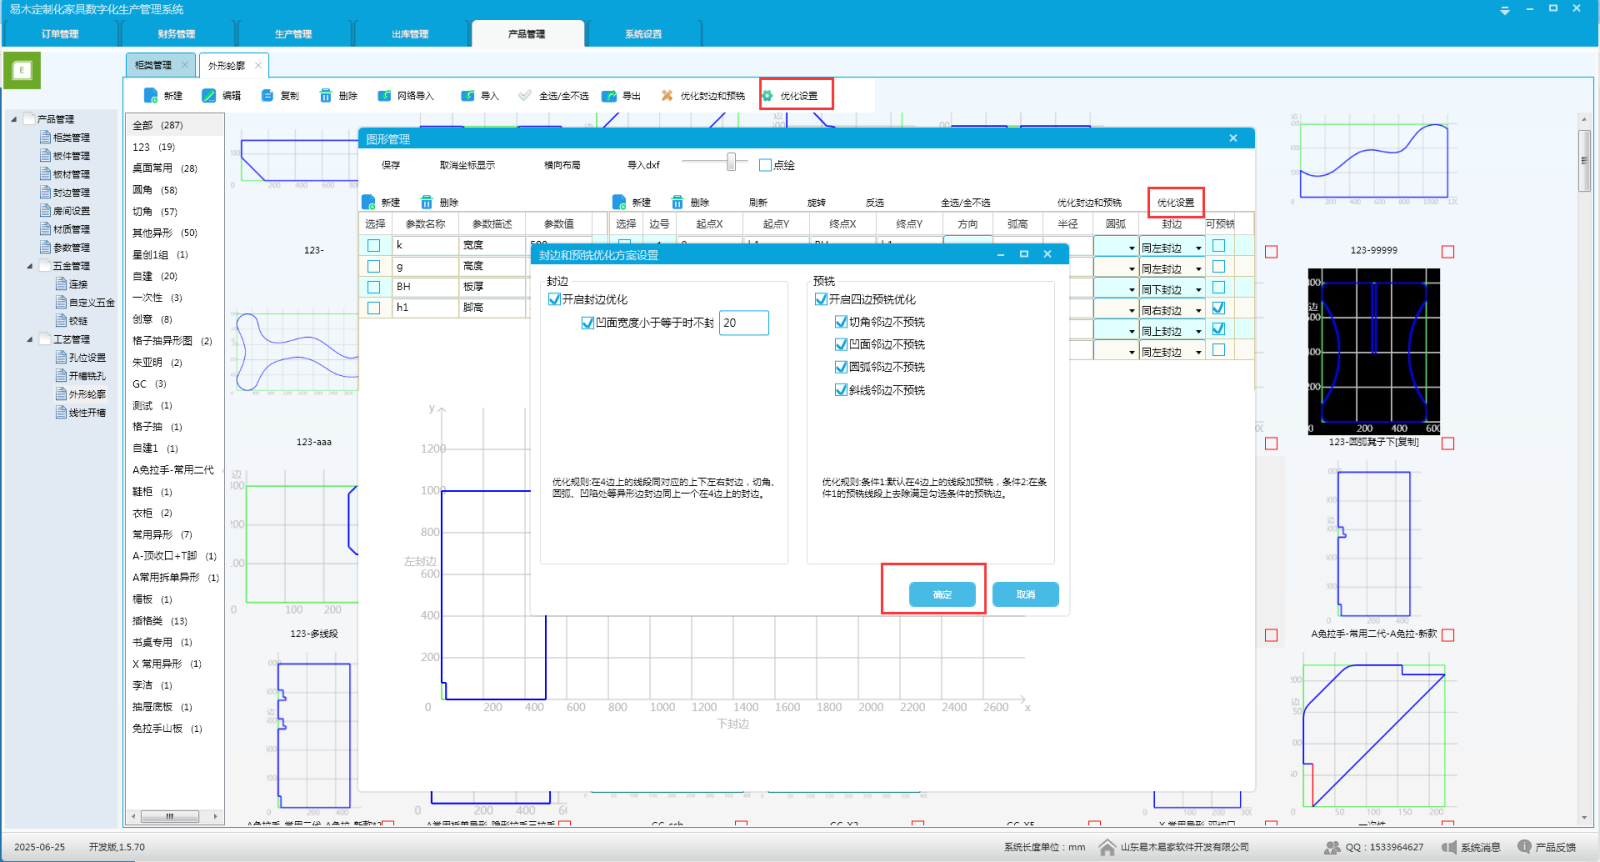Screen dimensions: 1600x862
Task: Collapse the 五金管理 tree node
Action: click(x=30, y=266)
